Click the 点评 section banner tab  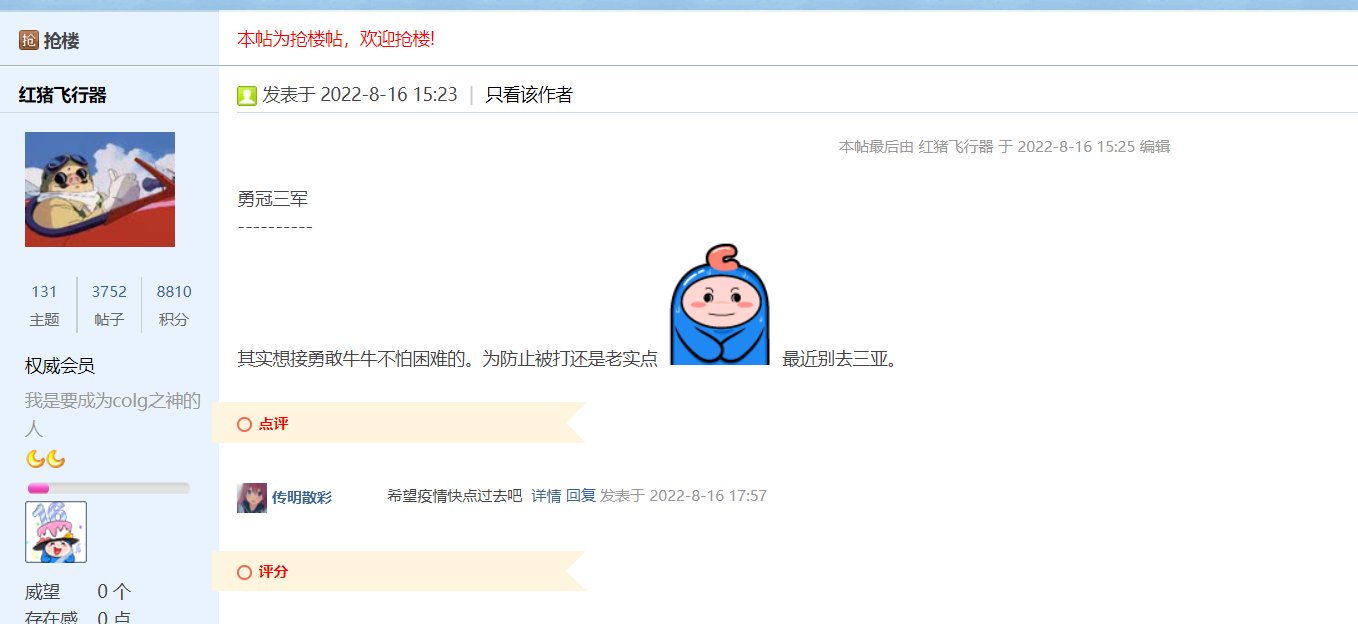[399, 423]
